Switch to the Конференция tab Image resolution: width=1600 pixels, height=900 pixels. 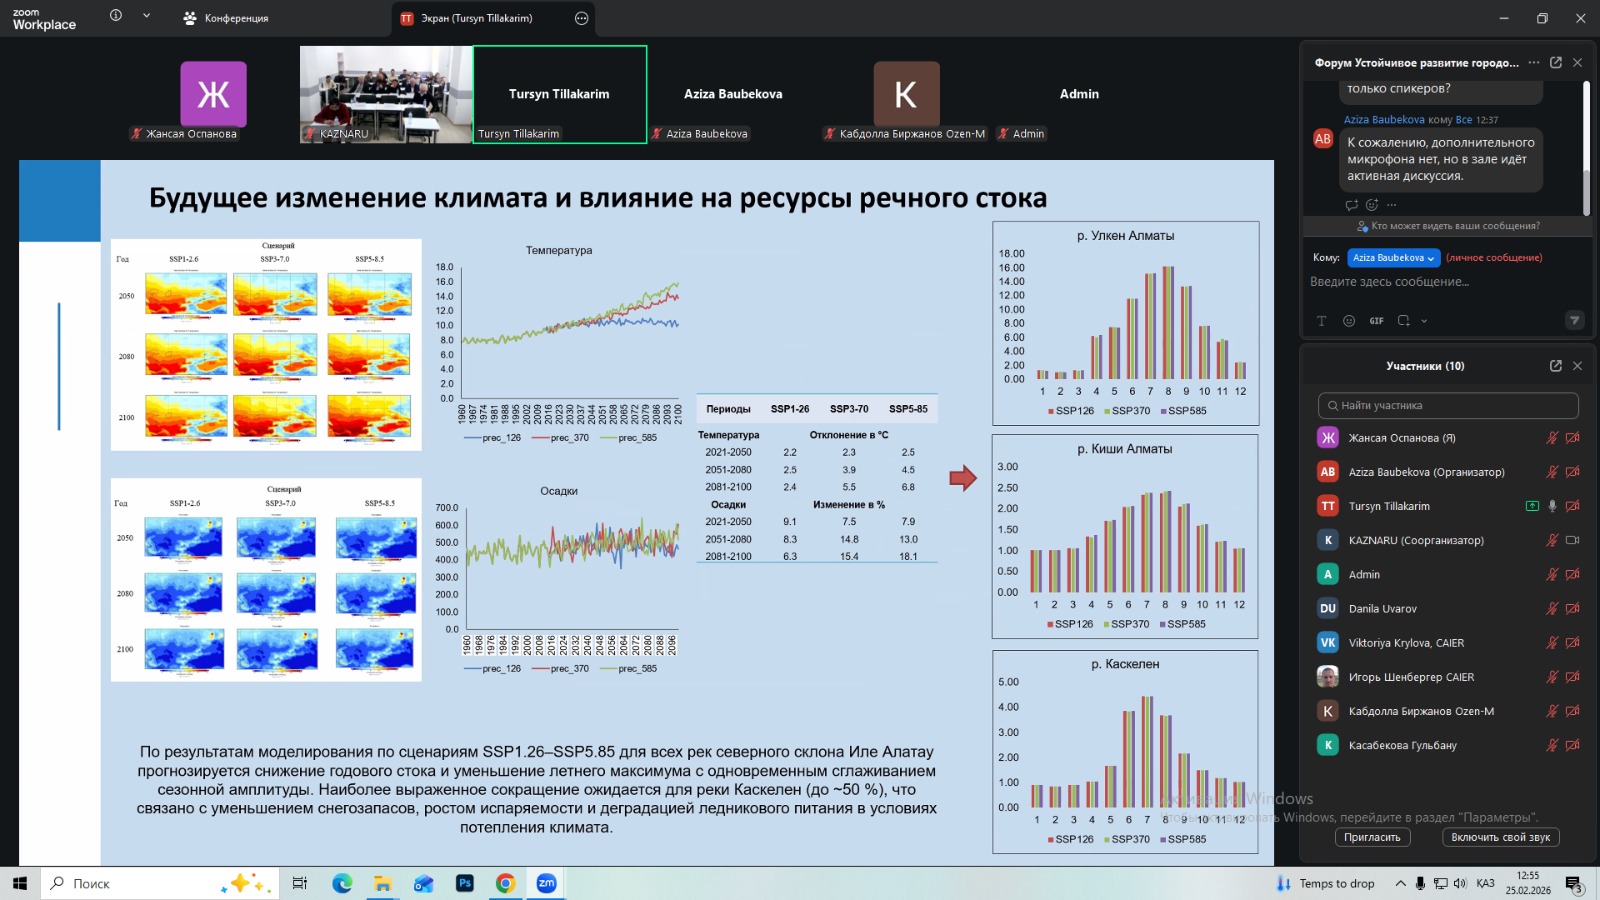coord(227,18)
